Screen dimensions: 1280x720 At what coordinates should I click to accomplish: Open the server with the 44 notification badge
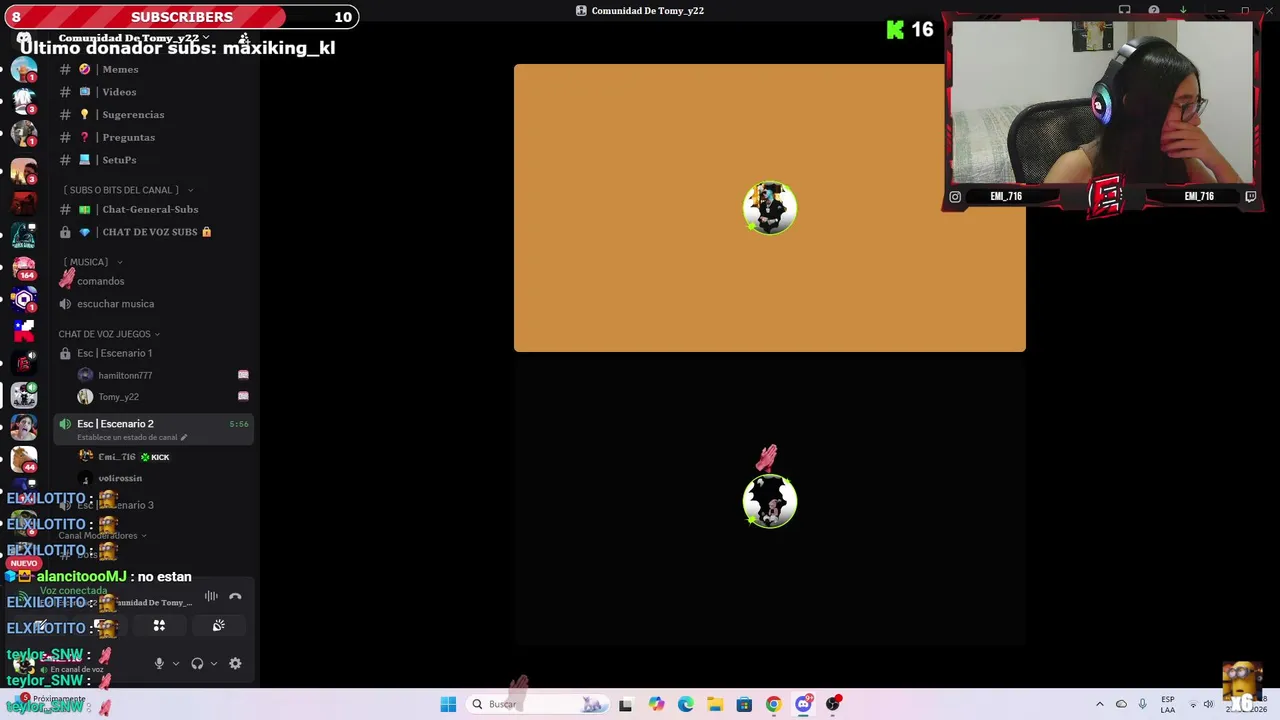[x=24, y=459]
